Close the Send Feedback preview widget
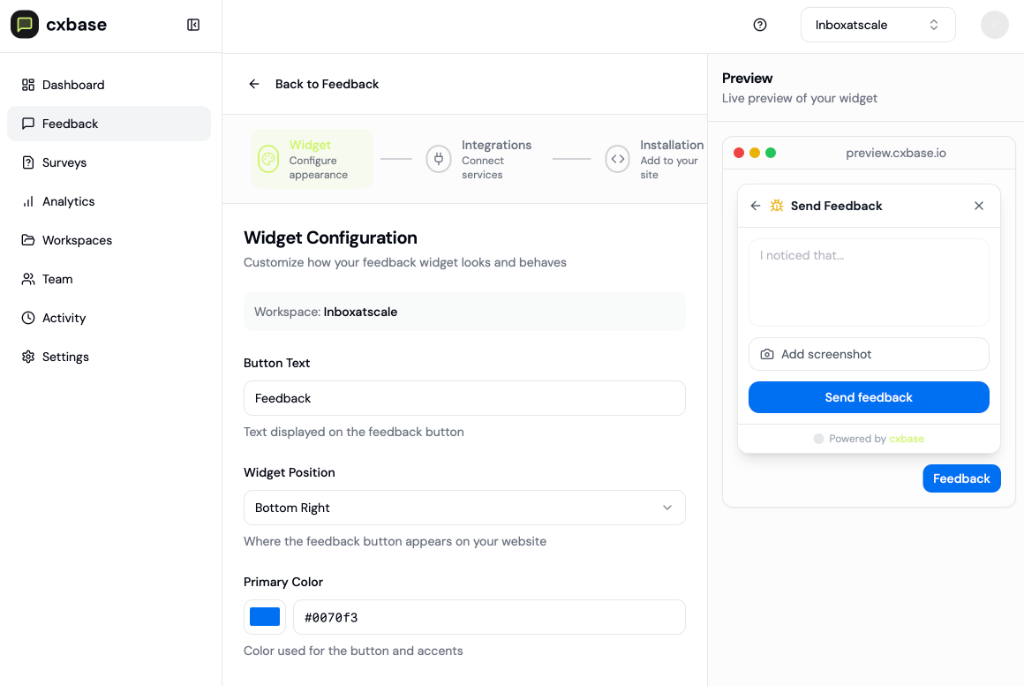The width and height of the screenshot is (1024, 686). coord(978,205)
